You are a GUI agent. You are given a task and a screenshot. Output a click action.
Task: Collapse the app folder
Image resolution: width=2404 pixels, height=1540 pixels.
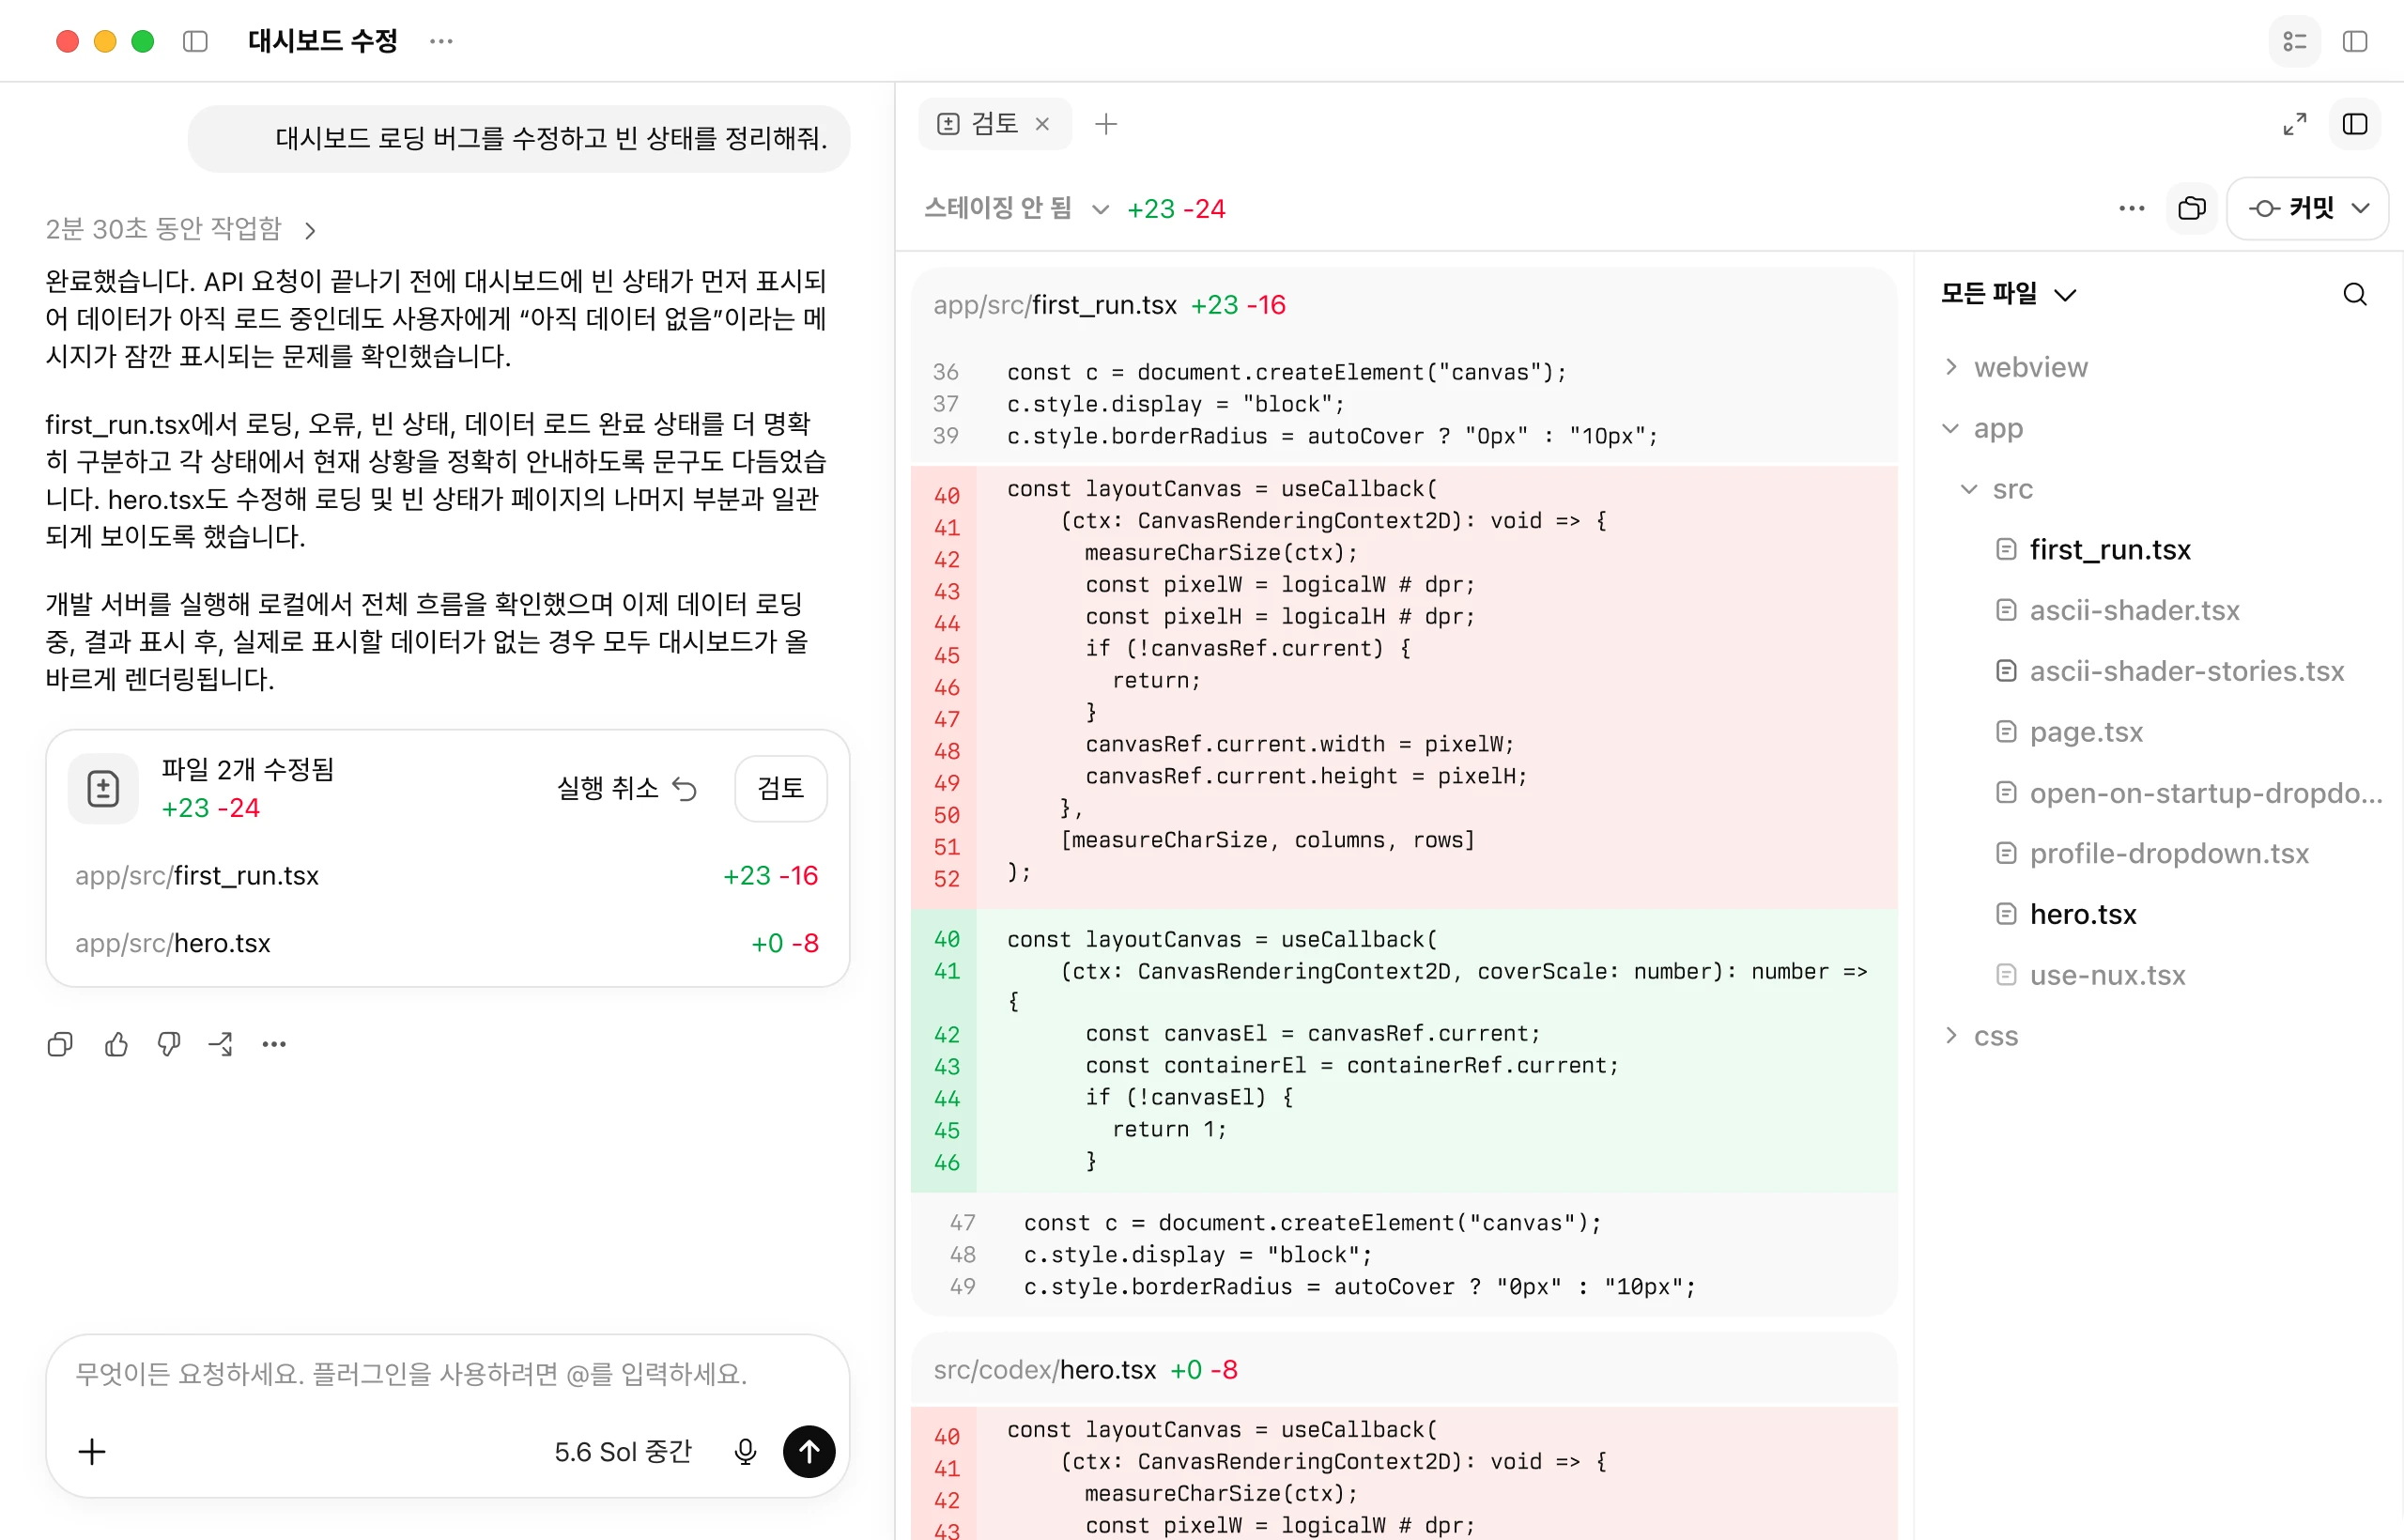click(1983, 428)
